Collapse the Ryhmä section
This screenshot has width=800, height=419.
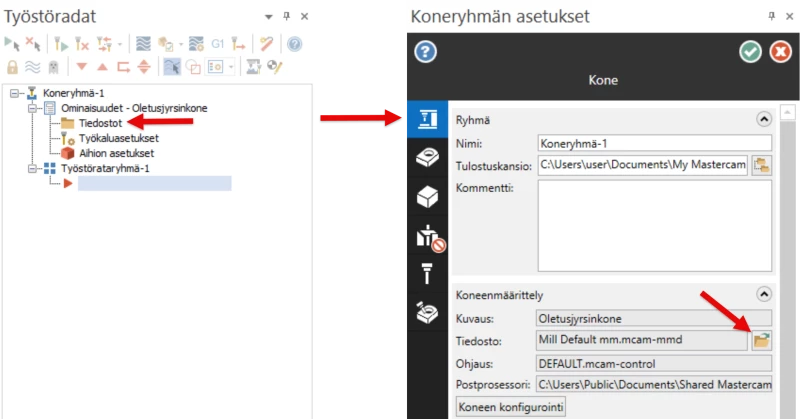(764, 119)
